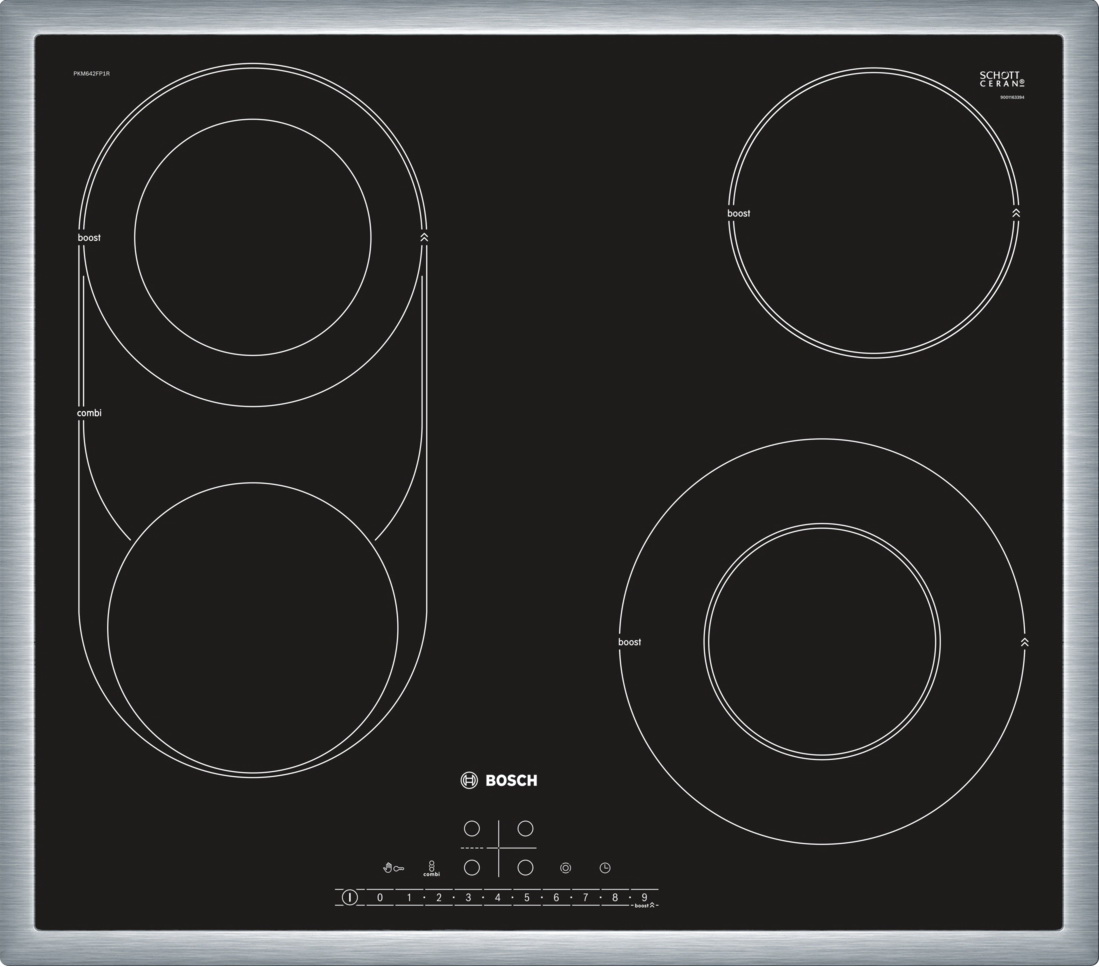Tap the dual-ring zone extension icon
Viewport: 1099px width, 967px height.
(565, 868)
